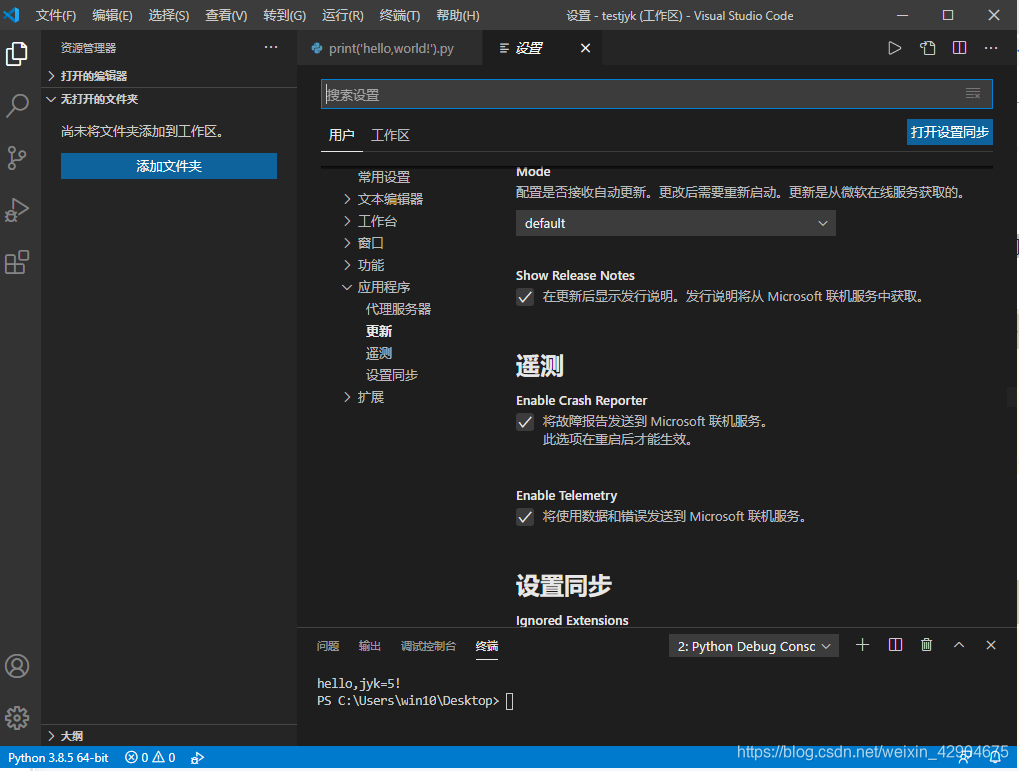Switch to 工作区 settings tab
The image size is (1019, 771).
click(x=390, y=135)
